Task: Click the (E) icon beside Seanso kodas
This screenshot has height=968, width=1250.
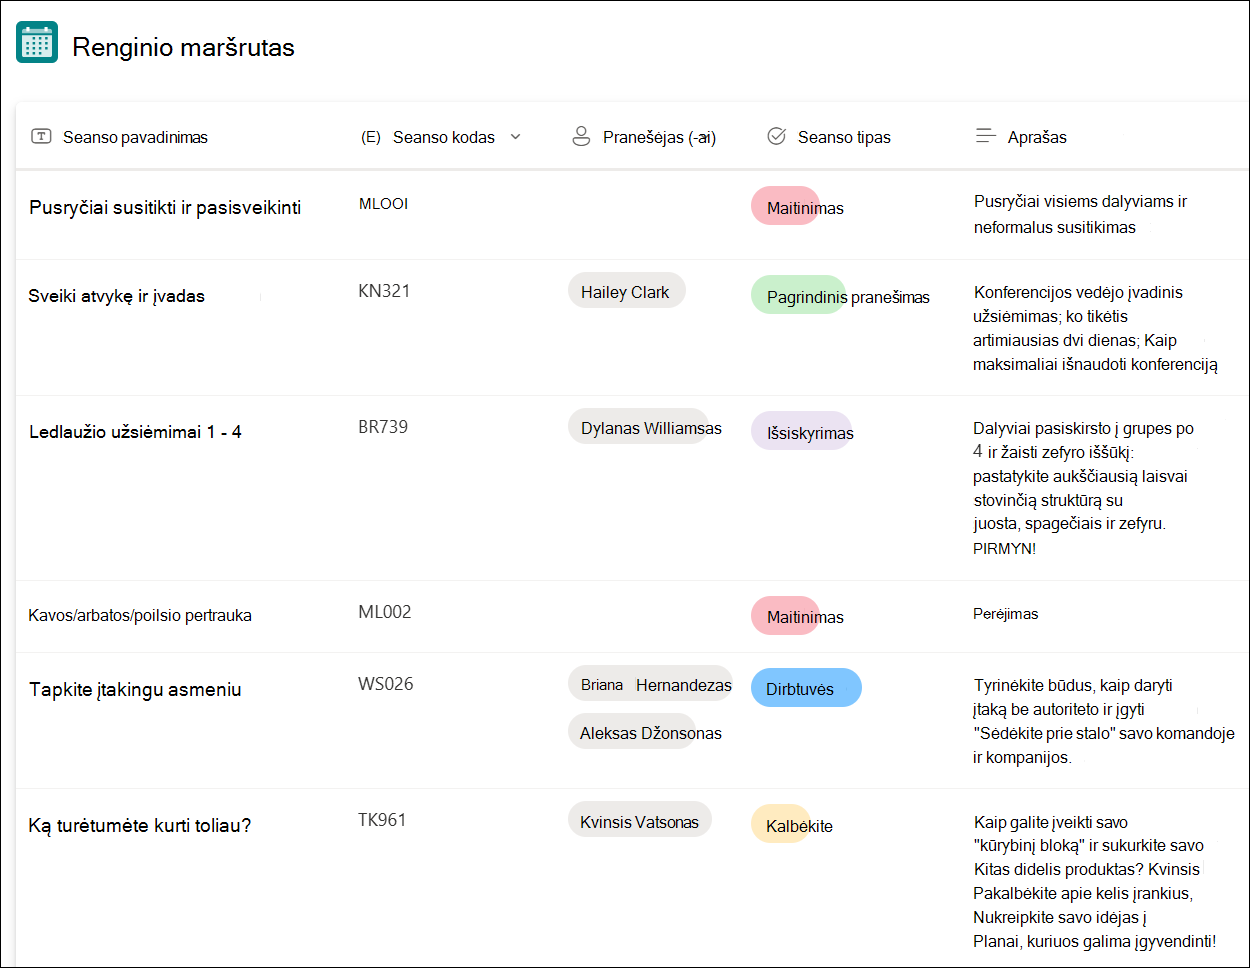Action: coord(371,137)
